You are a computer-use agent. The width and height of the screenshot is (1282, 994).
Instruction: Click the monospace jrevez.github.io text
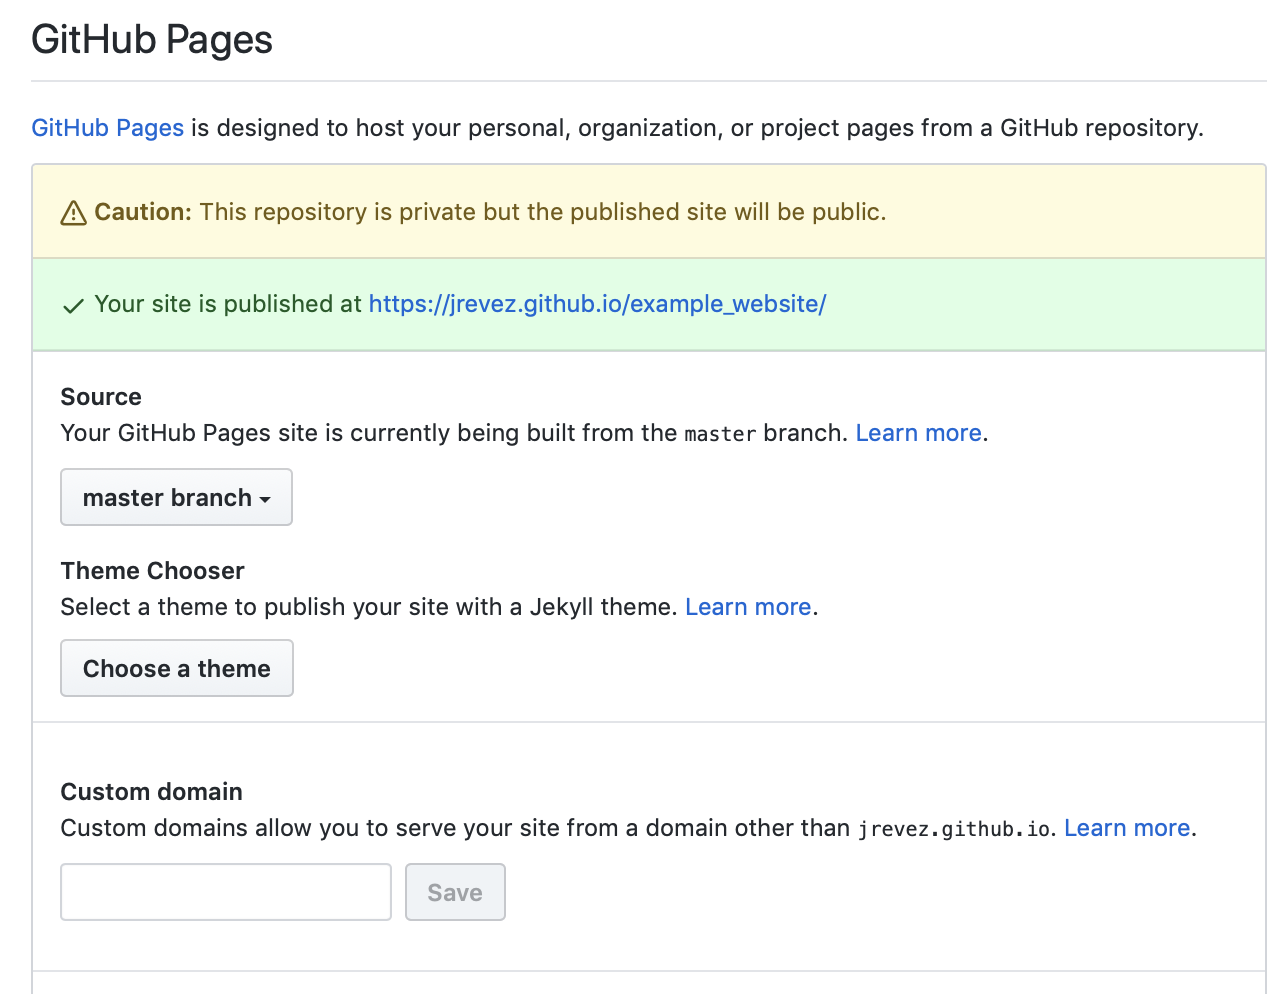coord(954,829)
